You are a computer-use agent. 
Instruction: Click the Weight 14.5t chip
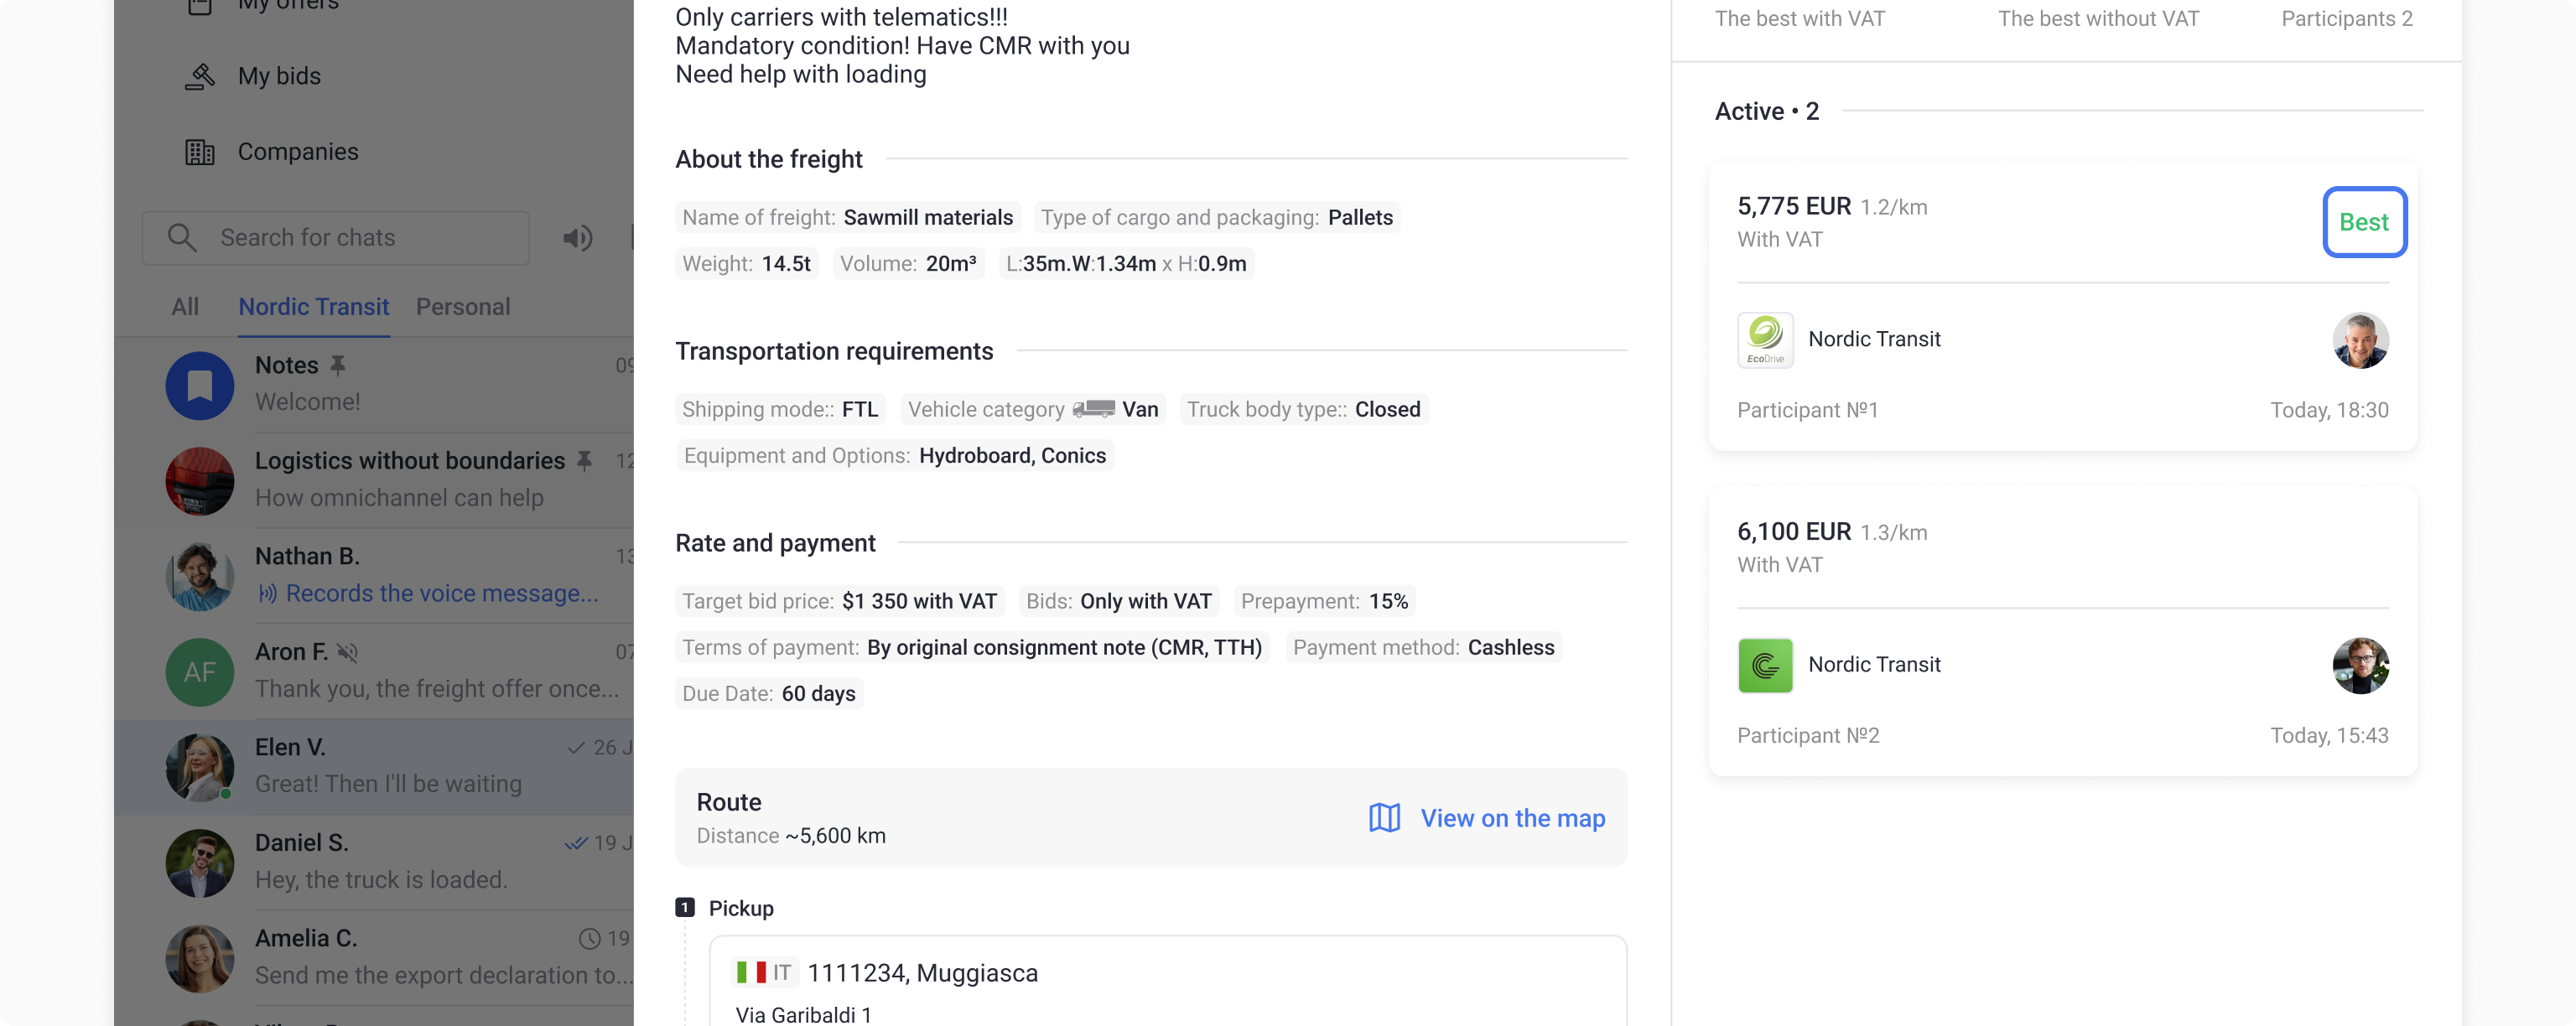[746, 264]
